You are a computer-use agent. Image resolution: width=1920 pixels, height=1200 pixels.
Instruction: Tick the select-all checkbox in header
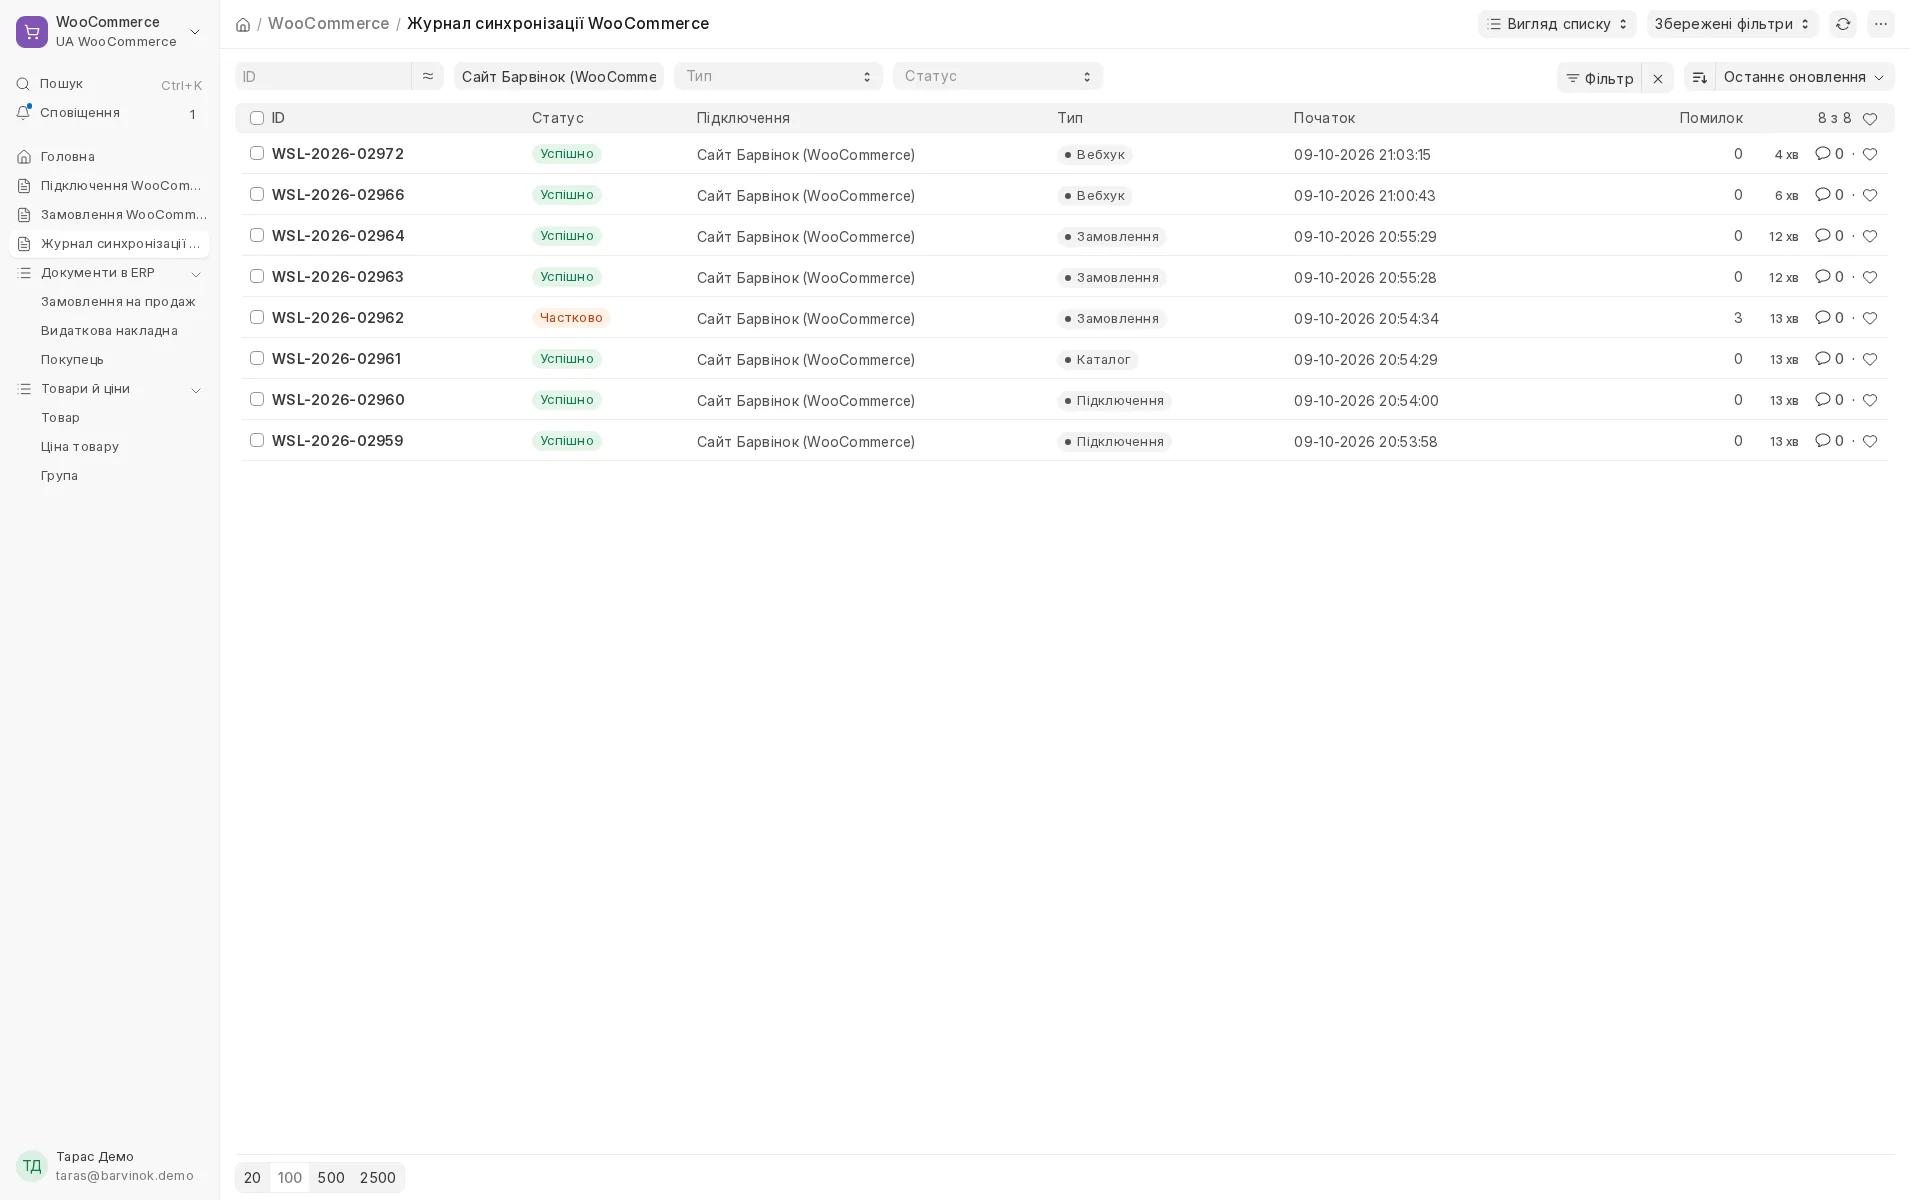point(257,118)
